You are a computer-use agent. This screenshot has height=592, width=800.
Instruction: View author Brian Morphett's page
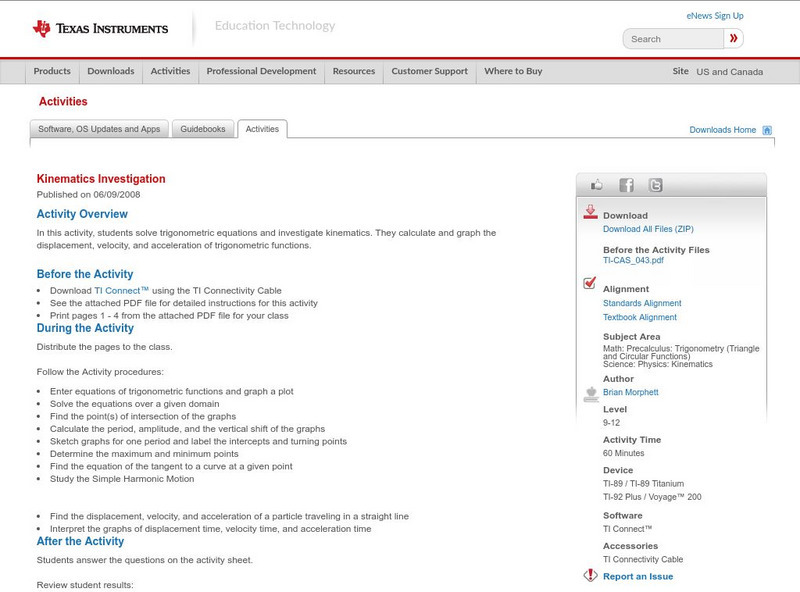tap(631, 392)
